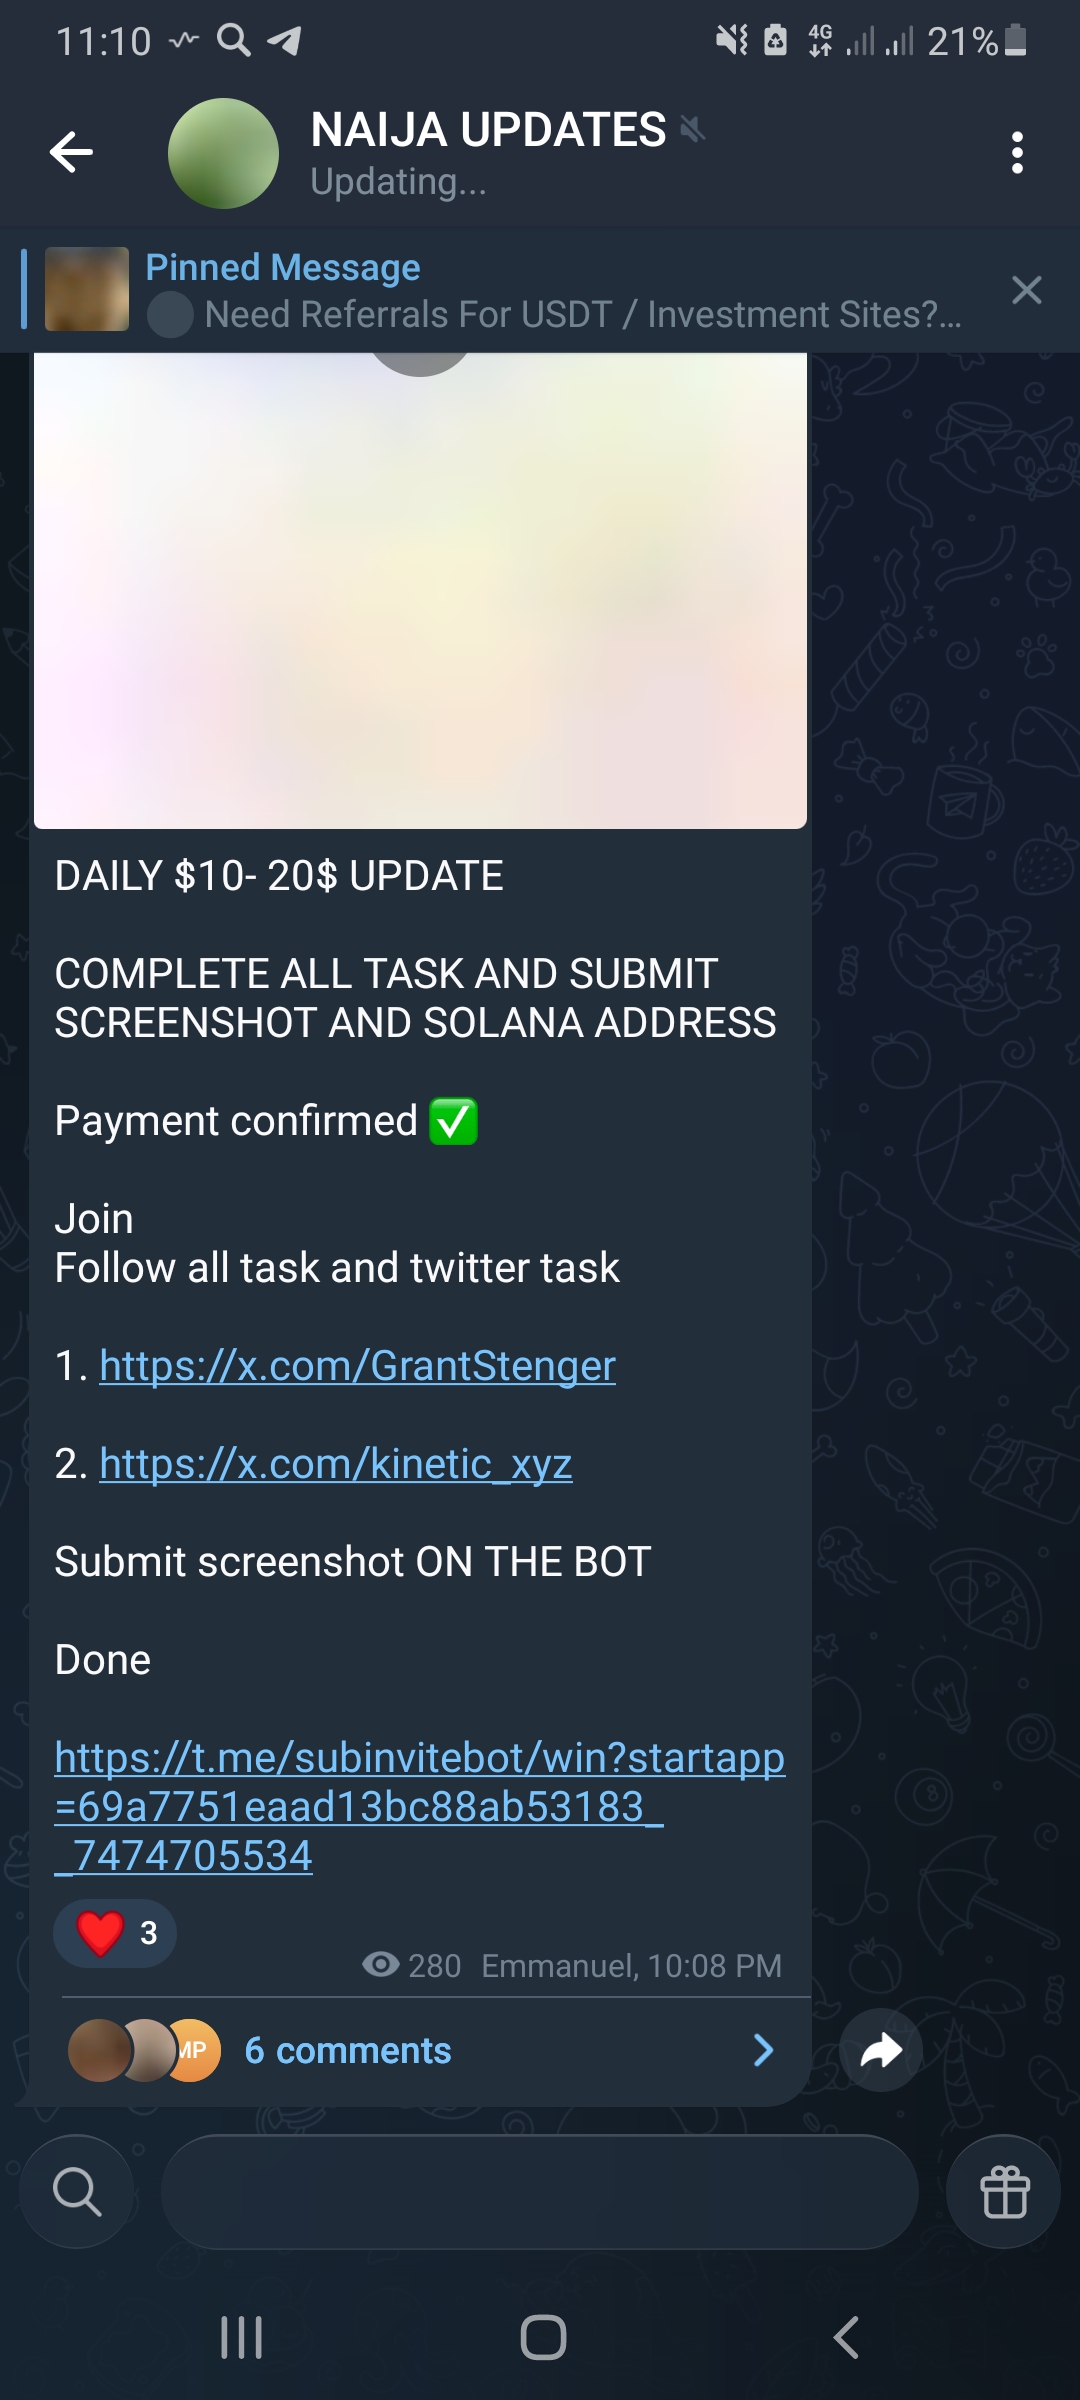Tap the chevron beside 6 comments

763,2050
